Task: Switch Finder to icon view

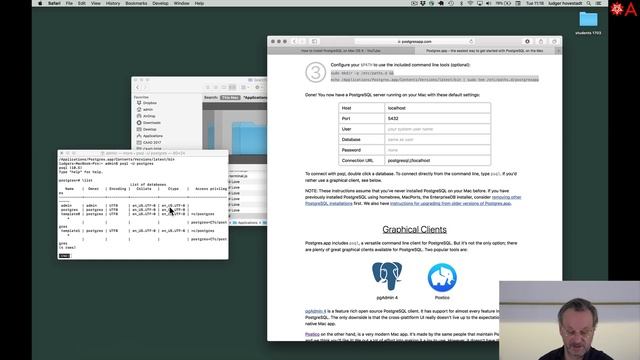Action: 208,87
